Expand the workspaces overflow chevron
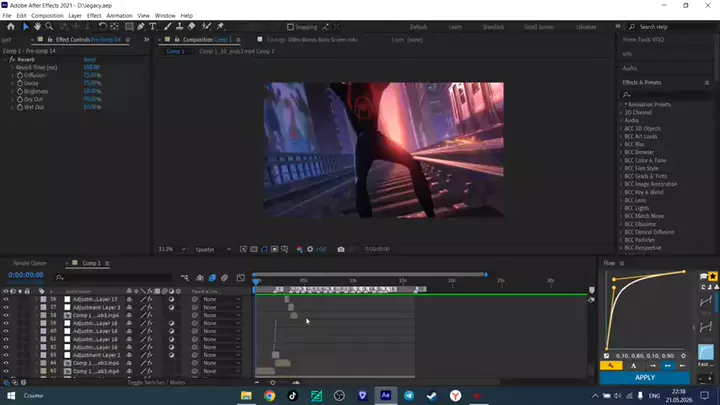The width and height of the screenshot is (720, 405). tap(618, 27)
